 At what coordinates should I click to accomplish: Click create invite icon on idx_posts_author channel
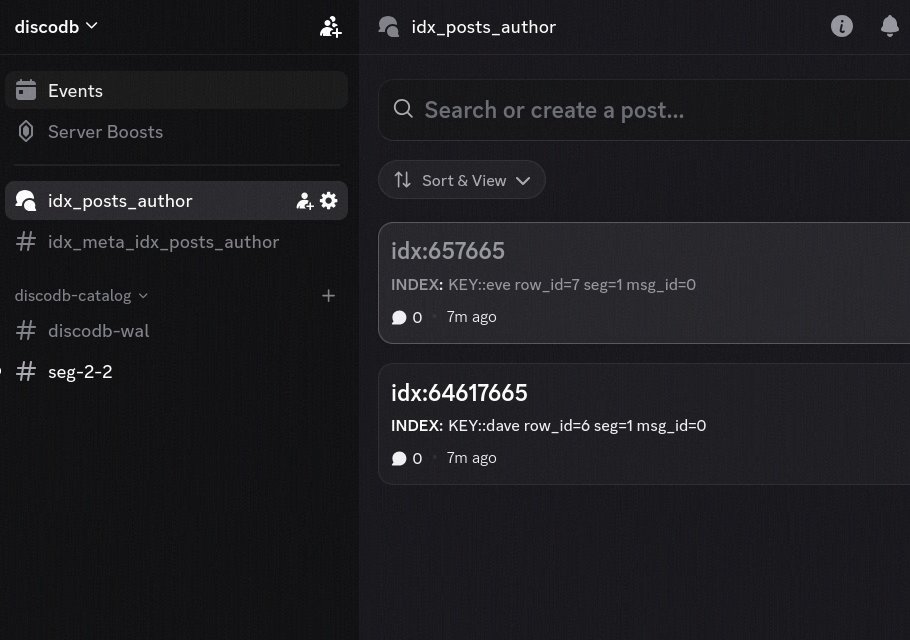pos(305,201)
